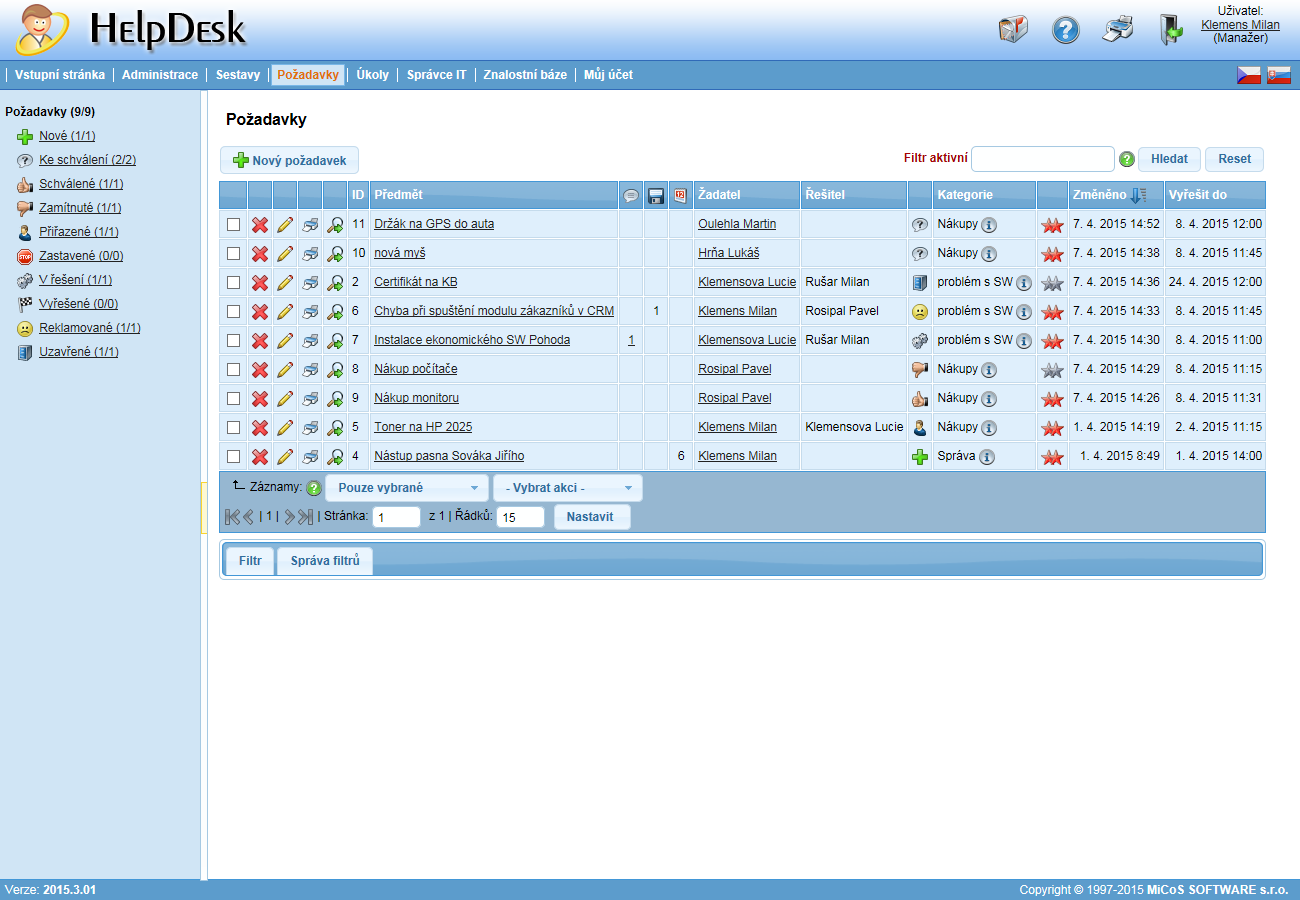This screenshot has width=1300, height=900.
Task: Click the green help icon beside Hledat
Action: click(1127, 159)
